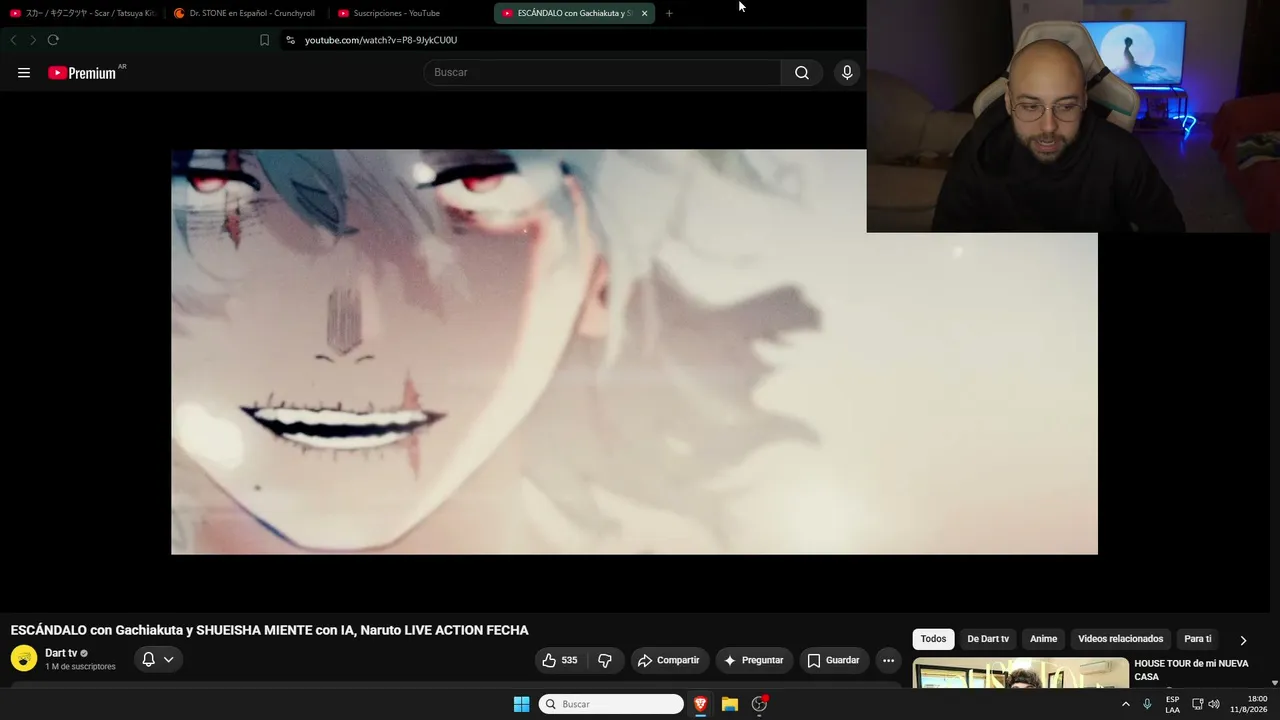The image size is (1280, 720).
Task: Click the video title ESCÁNDALO con Gachiakuta
Action: 270,630
